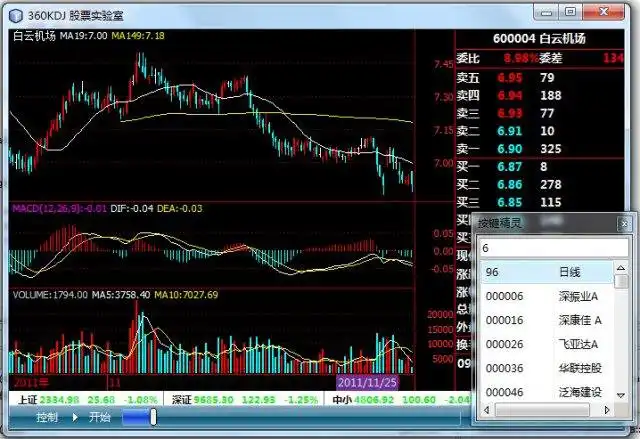The height and width of the screenshot is (439, 640).
Task: Click the 买一 6.87 quote row
Action: click(540, 166)
